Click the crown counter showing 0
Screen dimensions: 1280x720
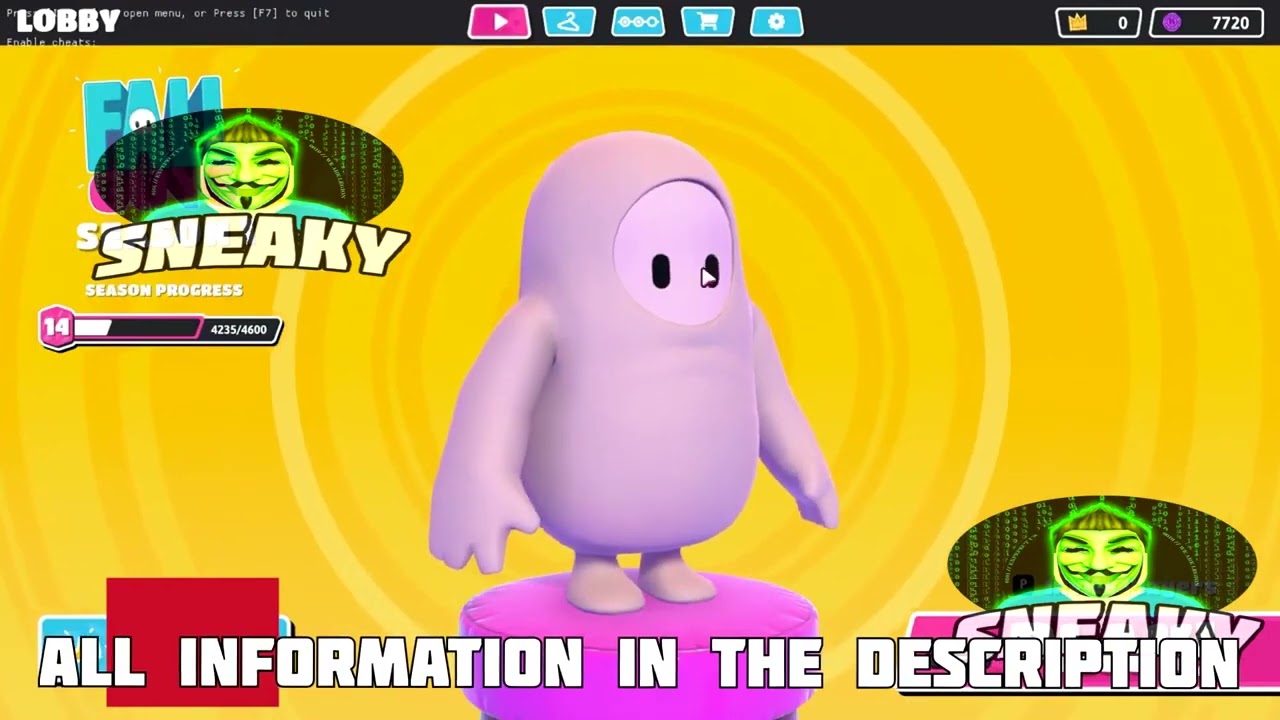(x=1098, y=23)
